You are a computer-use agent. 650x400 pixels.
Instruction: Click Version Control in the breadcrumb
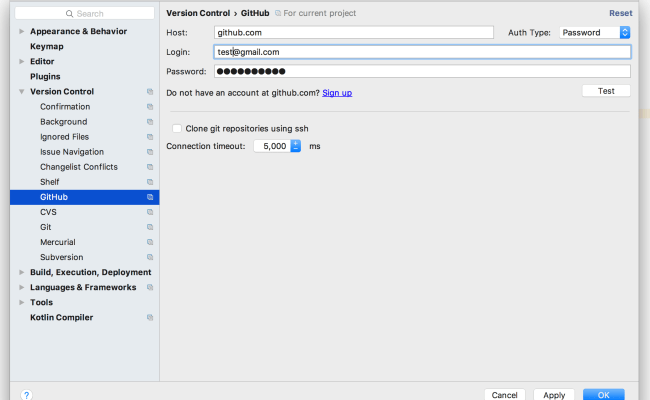pos(198,13)
